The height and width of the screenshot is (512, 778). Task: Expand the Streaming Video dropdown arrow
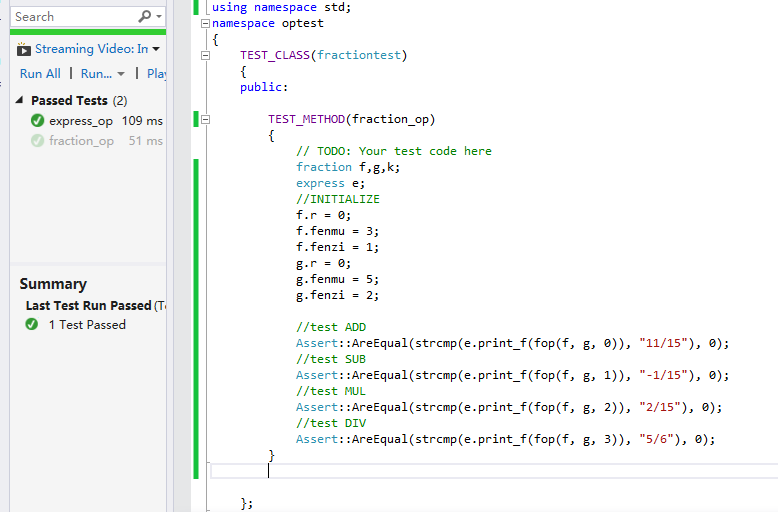click(156, 49)
